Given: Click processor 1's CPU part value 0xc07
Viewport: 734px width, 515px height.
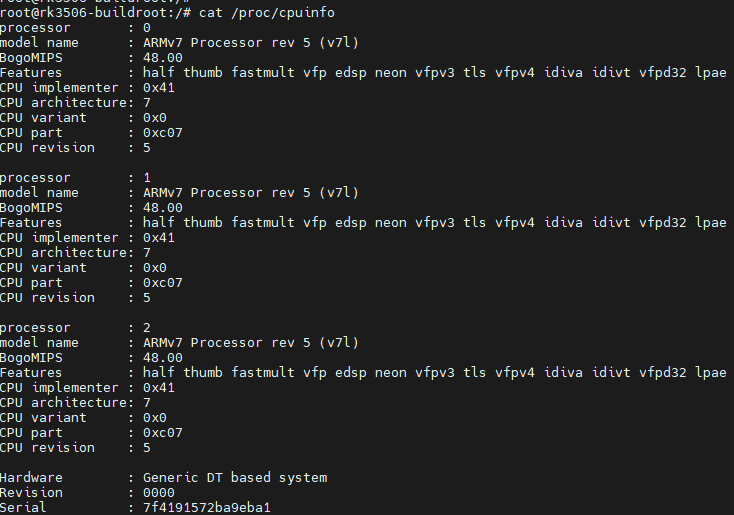Looking at the screenshot, I should click(x=163, y=282).
